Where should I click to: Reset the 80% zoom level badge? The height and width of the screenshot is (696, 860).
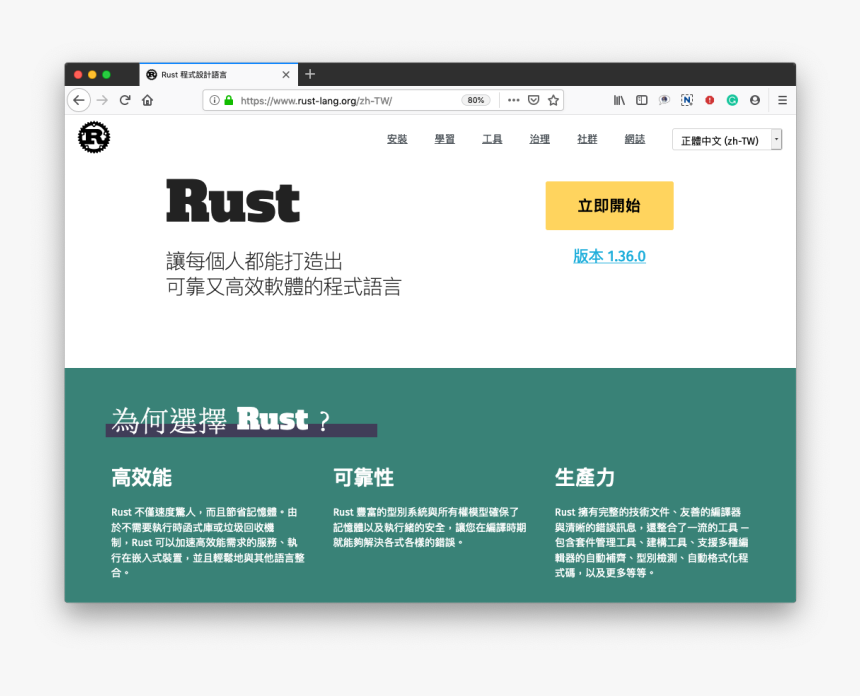pos(476,100)
